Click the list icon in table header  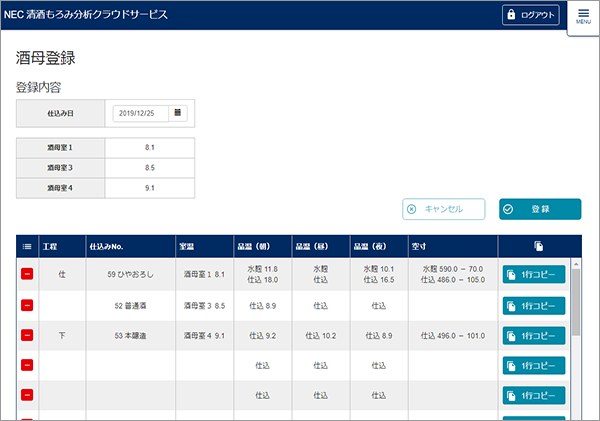(27, 245)
